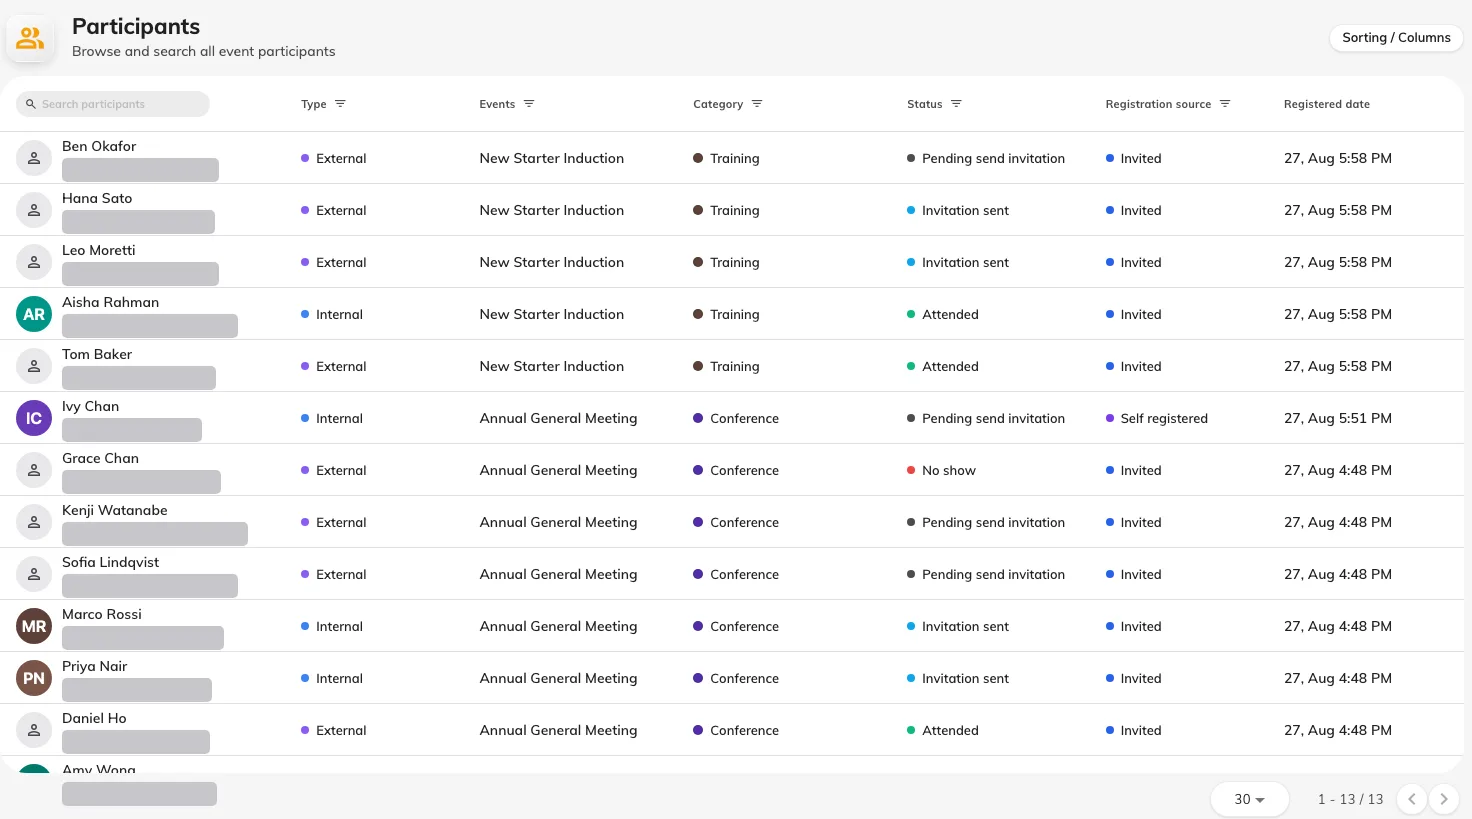Click Marco Rossi's MR avatar
Viewport: 1472px width, 819px height.
[x=34, y=626]
